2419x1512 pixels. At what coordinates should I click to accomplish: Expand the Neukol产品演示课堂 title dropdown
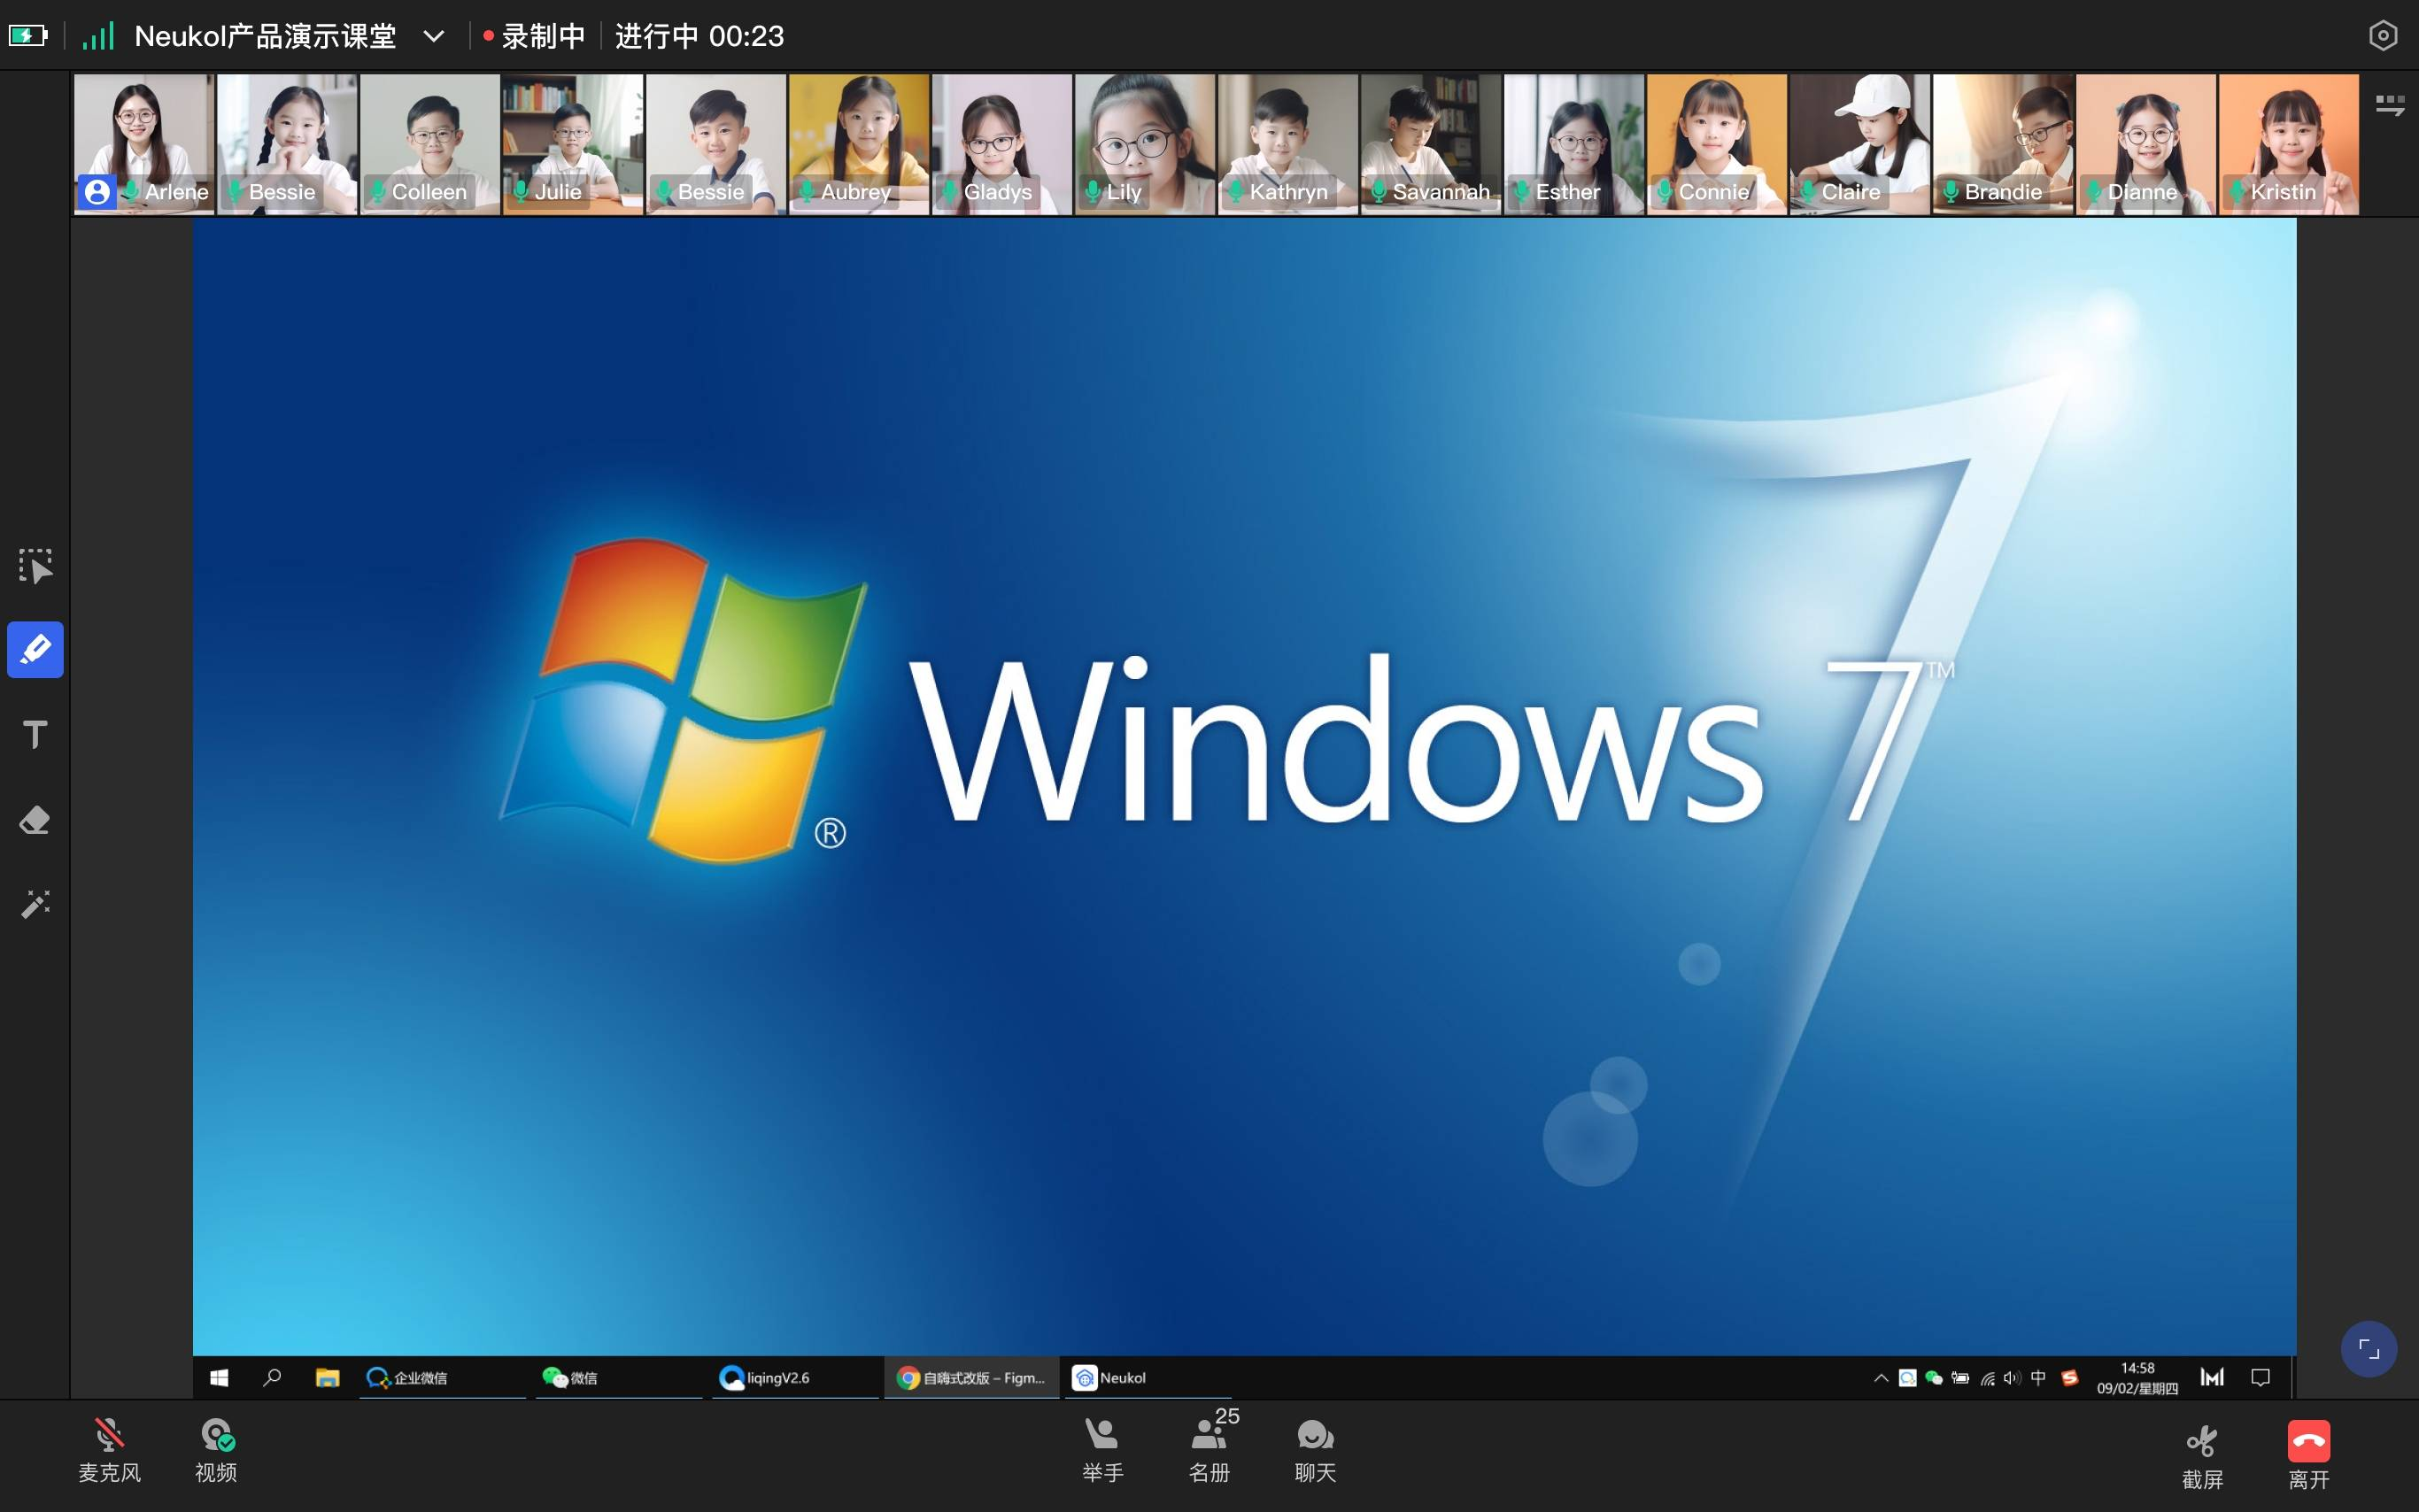click(433, 36)
